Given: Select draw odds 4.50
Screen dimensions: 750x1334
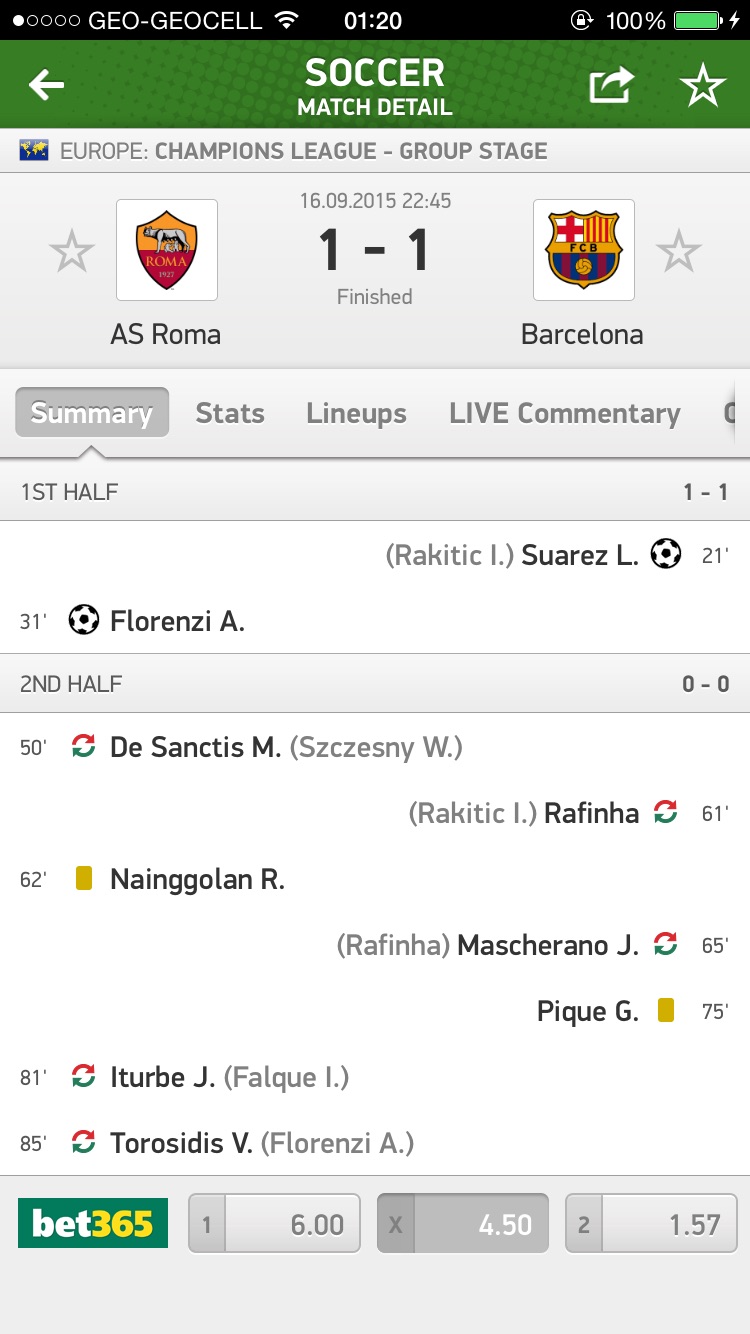Looking at the screenshot, I should (x=463, y=1223).
